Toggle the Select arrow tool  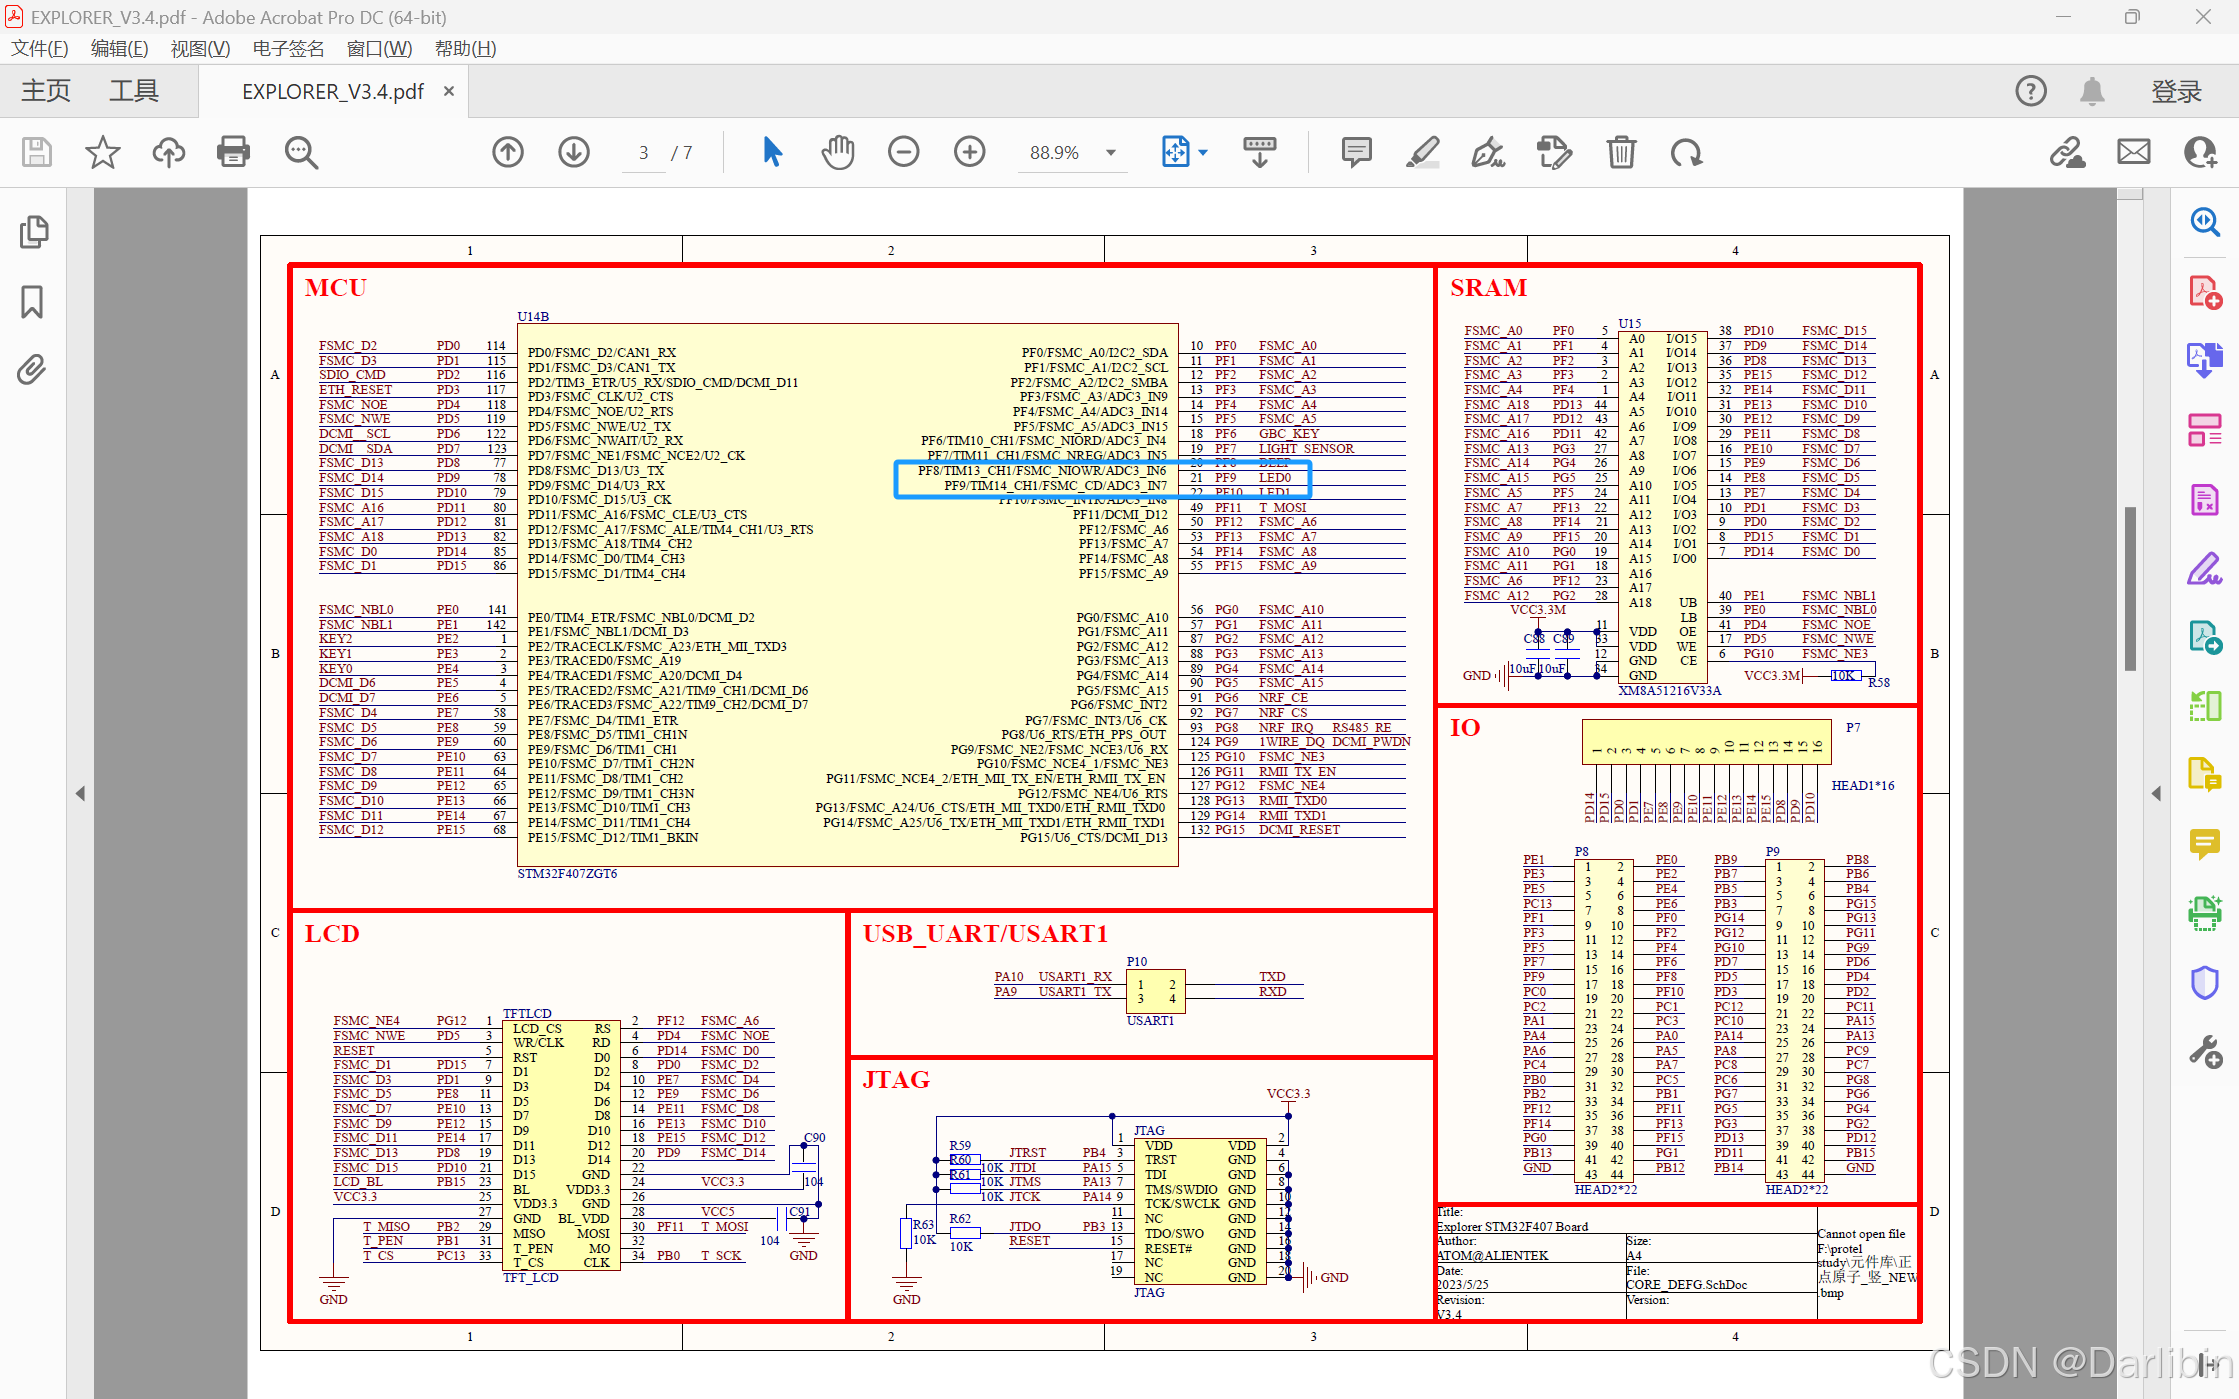pyautogui.click(x=771, y=152)
